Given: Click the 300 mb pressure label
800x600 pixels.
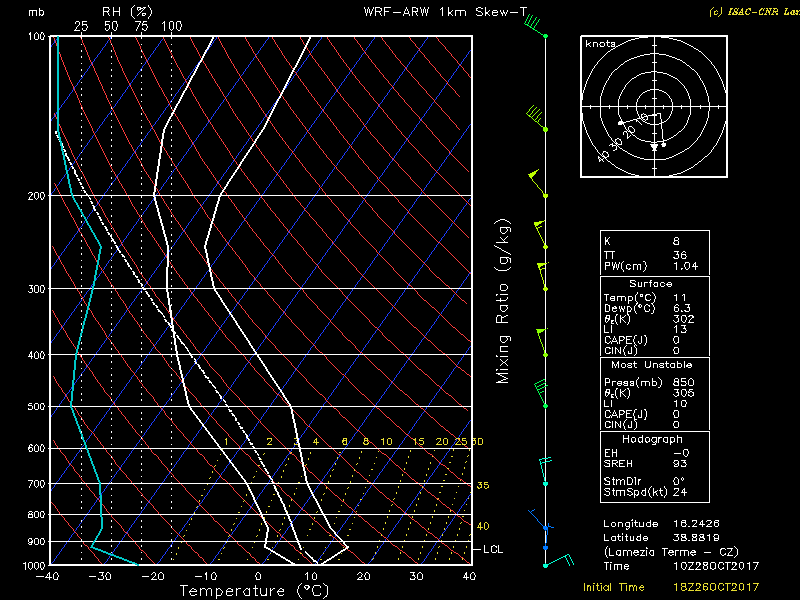Looking at the screenshot, I should [36, 289].
